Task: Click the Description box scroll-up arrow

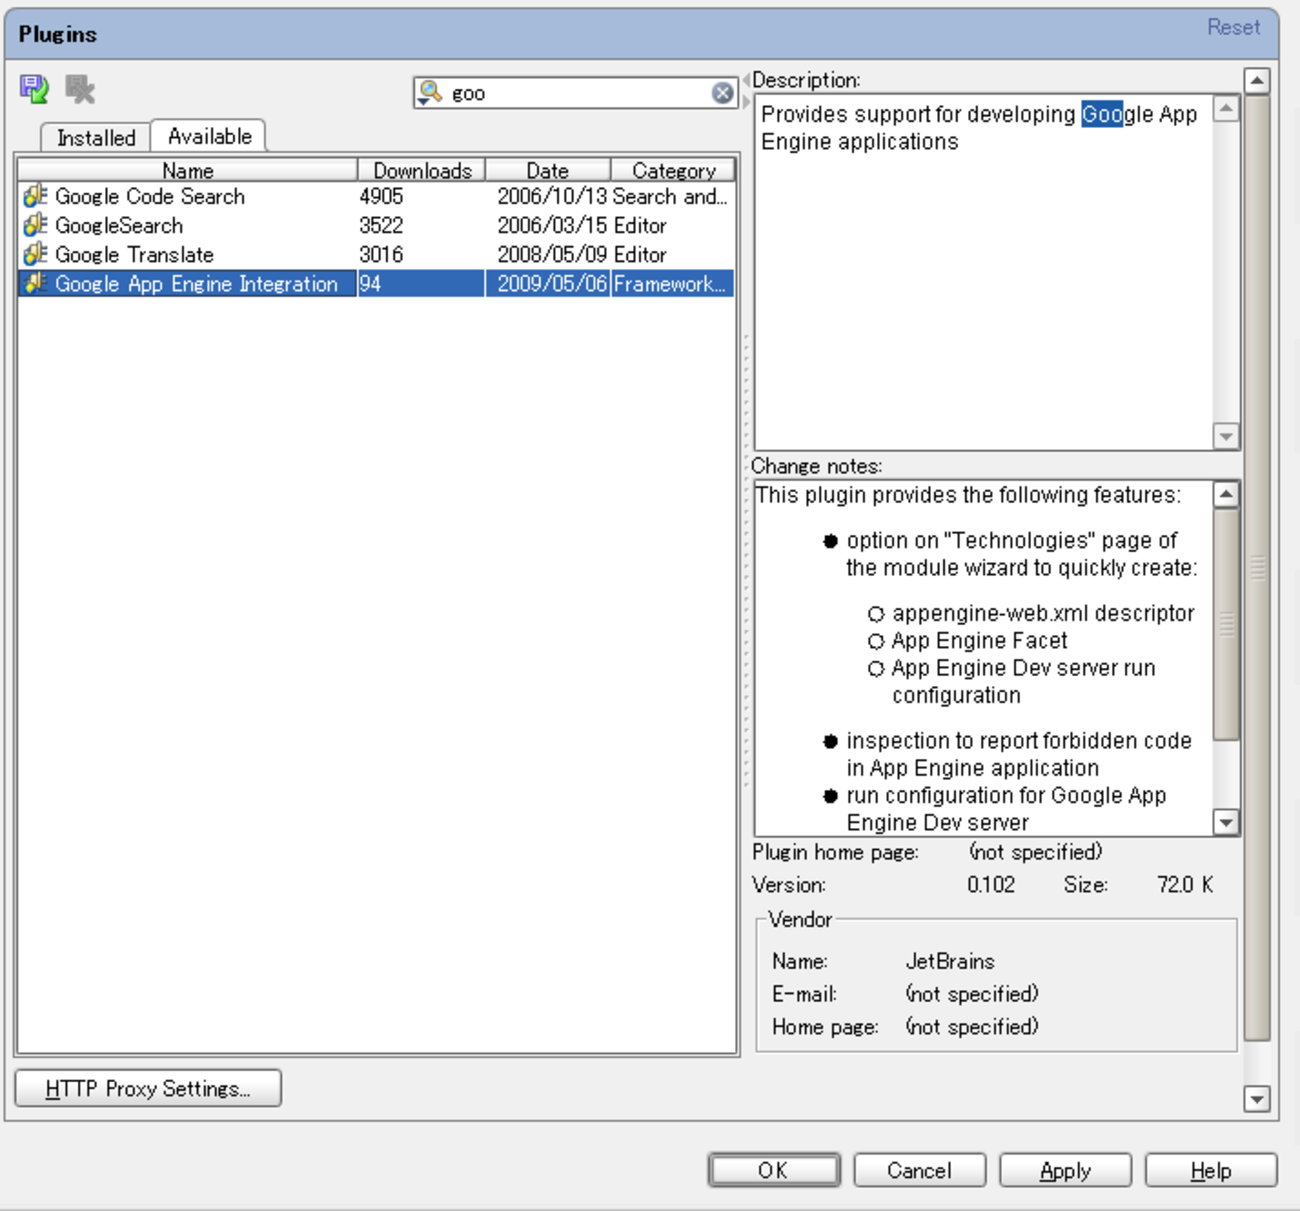Action: [1226, 108]
